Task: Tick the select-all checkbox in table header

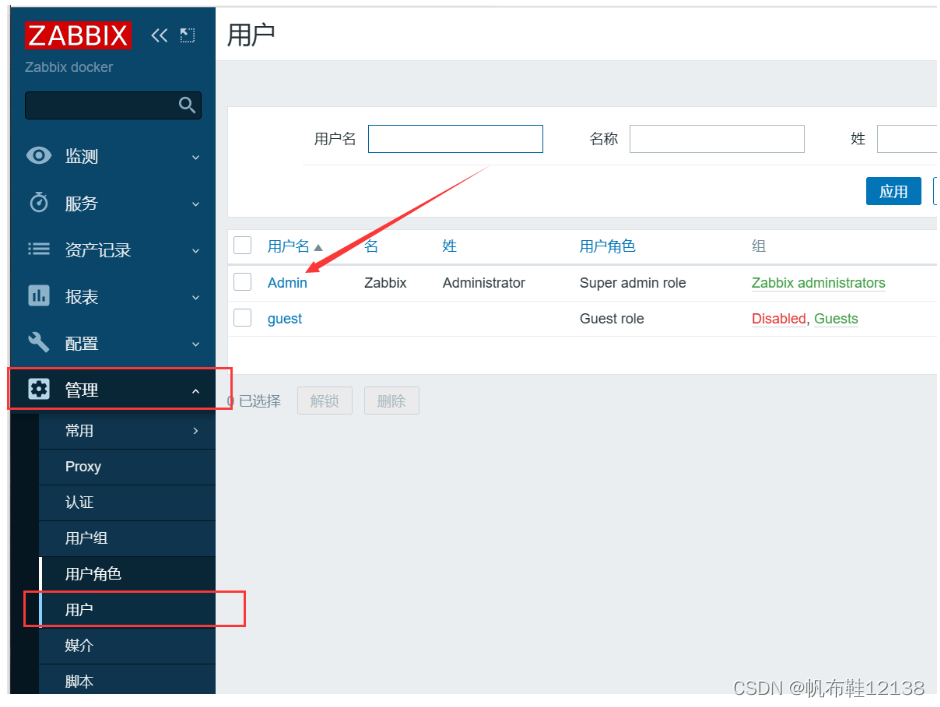Action: click(x=242, y=245)
